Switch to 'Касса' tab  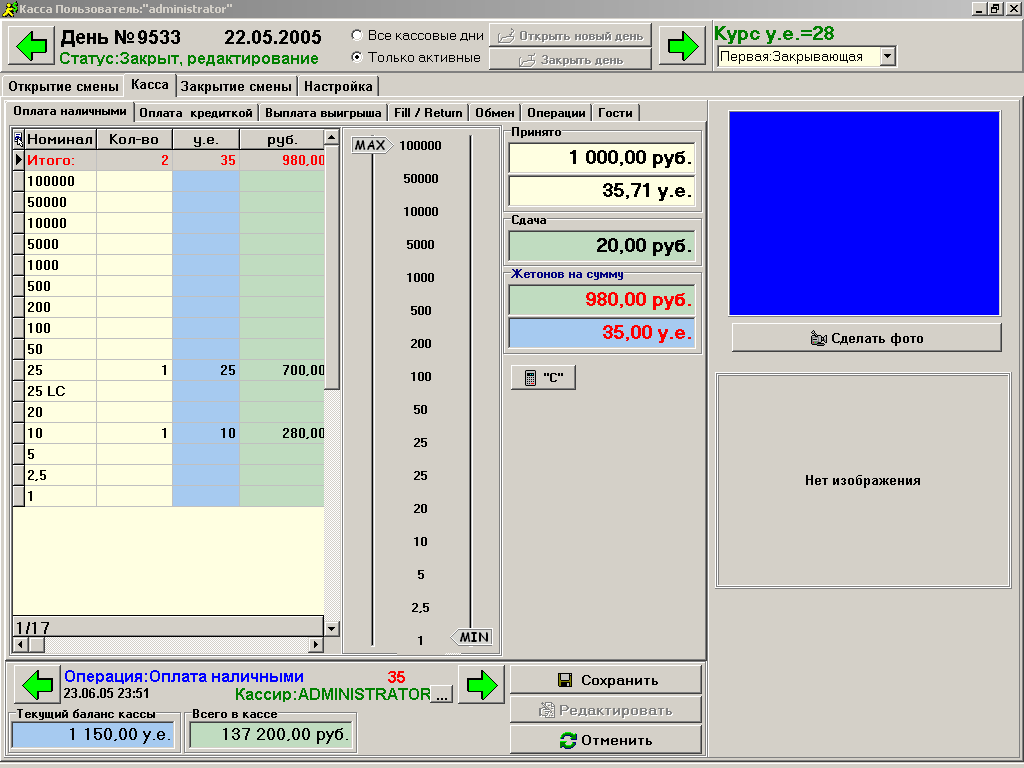coord(150,85)
